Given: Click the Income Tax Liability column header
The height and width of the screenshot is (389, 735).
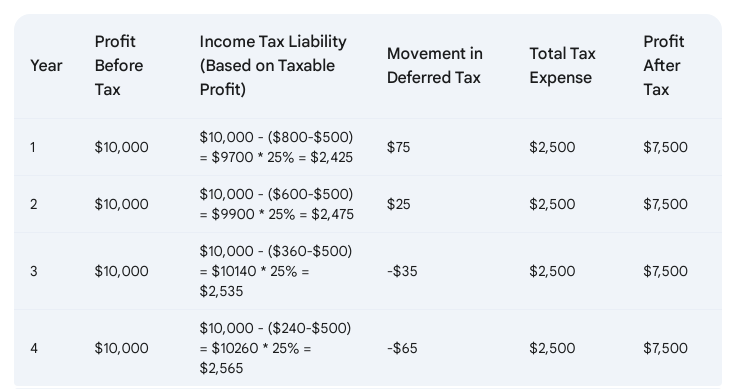Looking at the screenshot, I should click(273, 66).
